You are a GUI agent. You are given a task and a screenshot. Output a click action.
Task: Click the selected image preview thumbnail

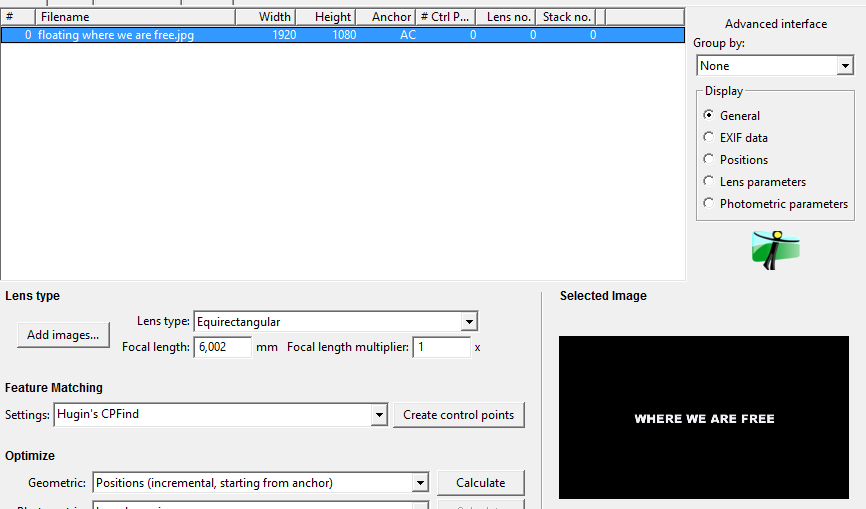point(703,417)
